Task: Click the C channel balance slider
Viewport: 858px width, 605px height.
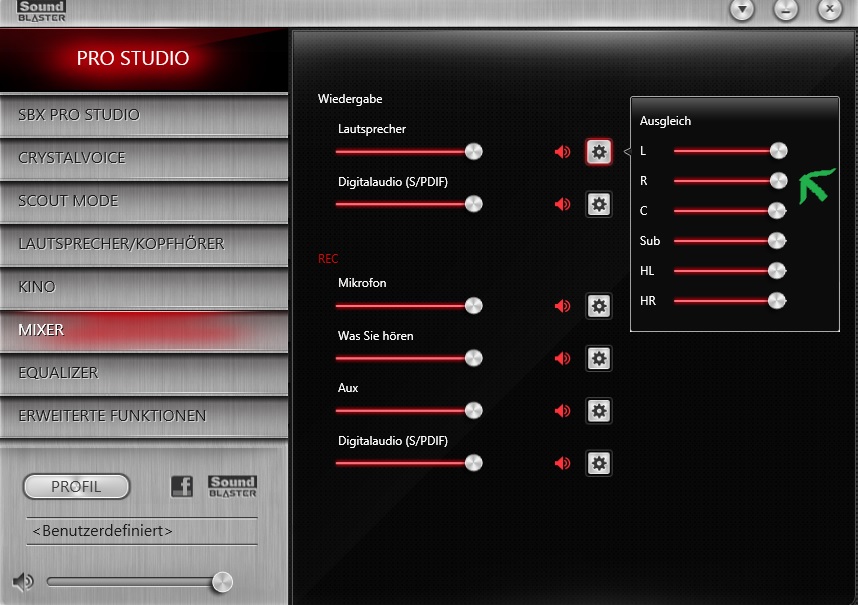Action: (730, 211)
